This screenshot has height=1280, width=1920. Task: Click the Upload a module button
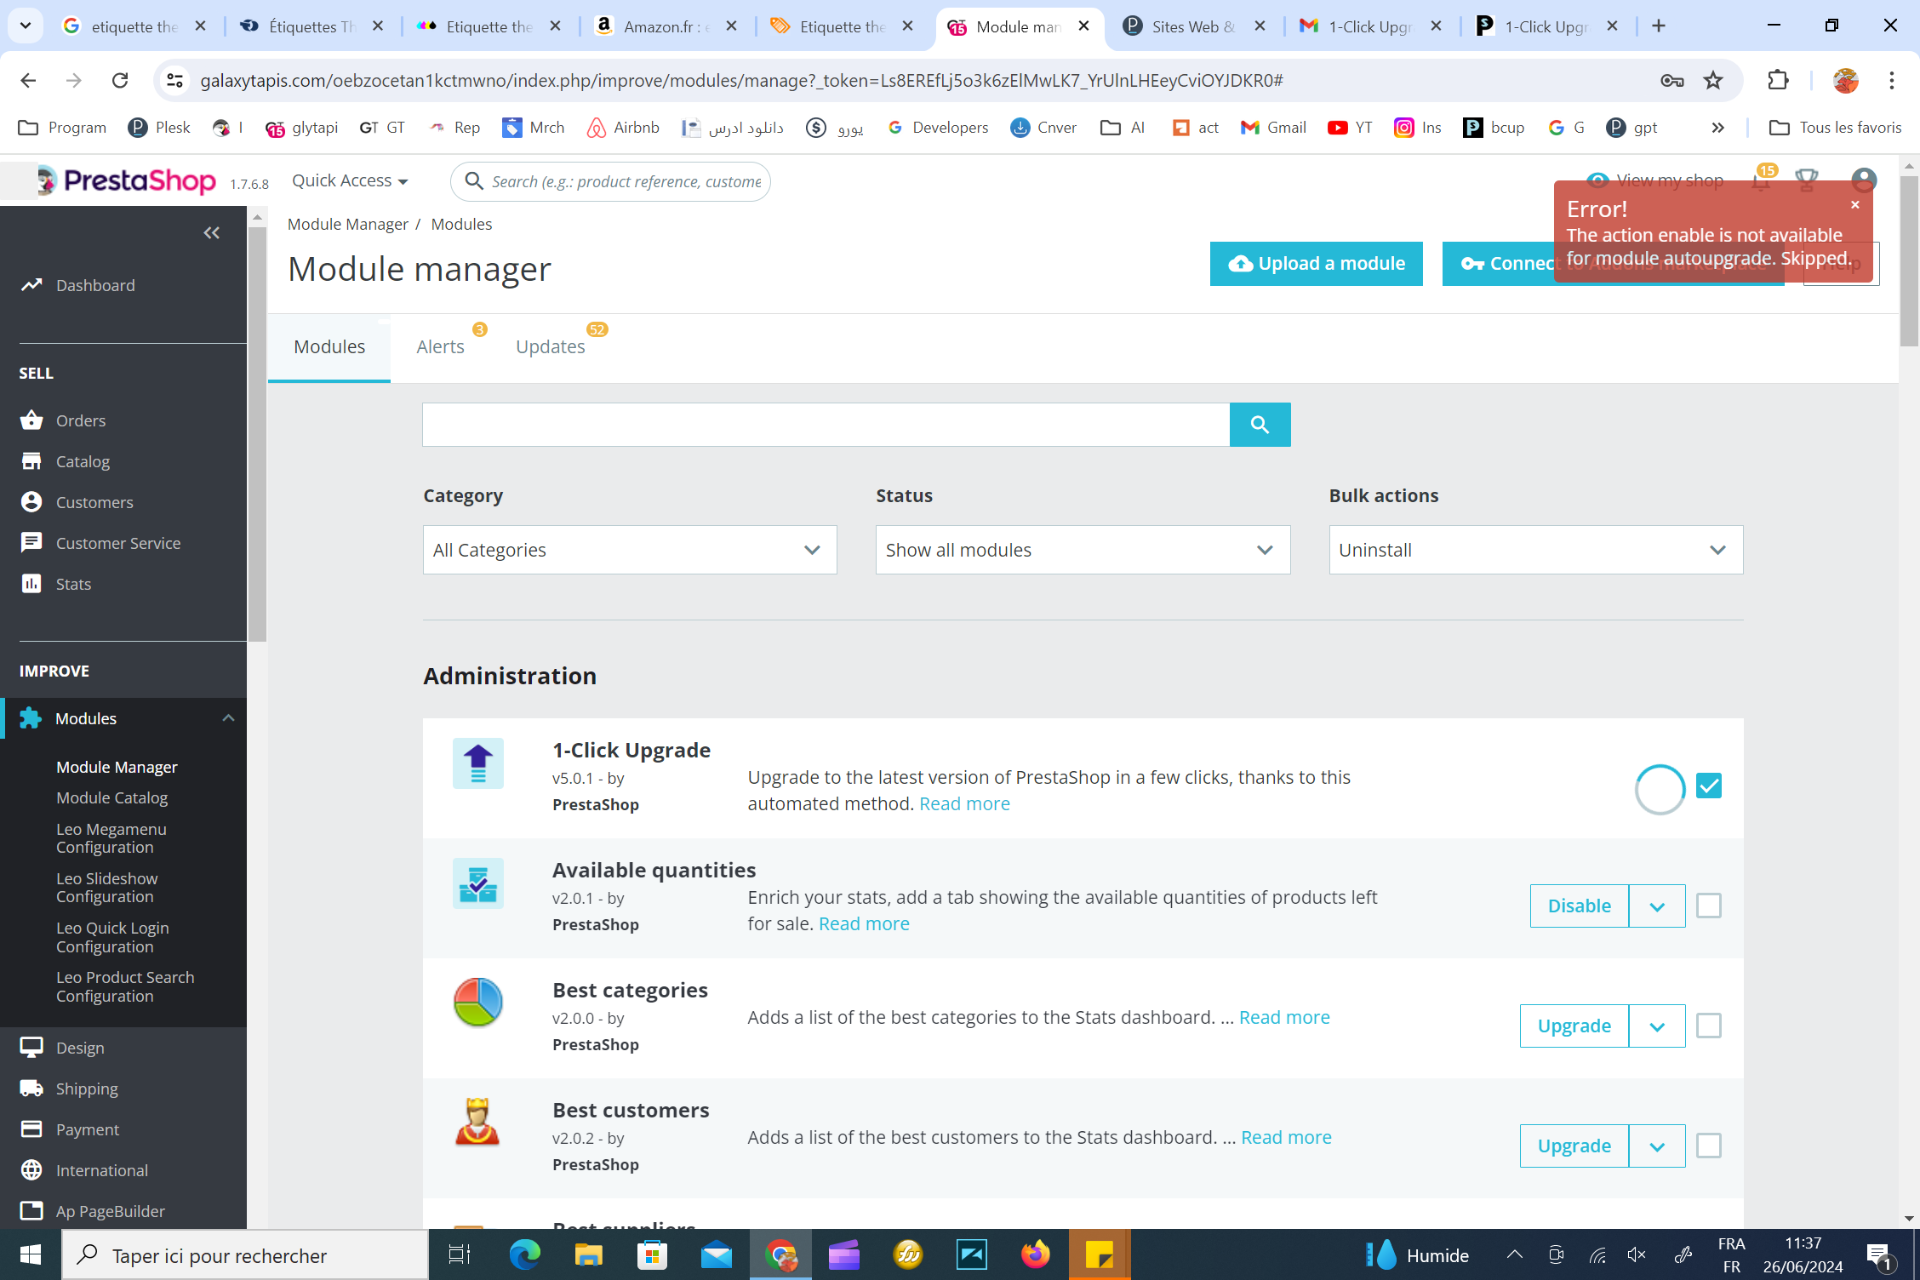[x=1316, y=264]
